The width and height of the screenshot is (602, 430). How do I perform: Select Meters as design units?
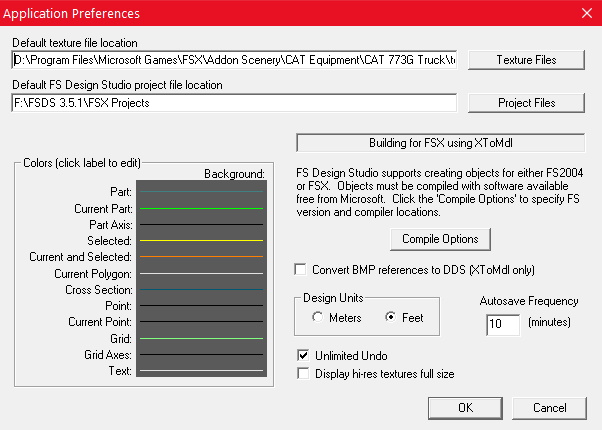(x=318, y=318)
